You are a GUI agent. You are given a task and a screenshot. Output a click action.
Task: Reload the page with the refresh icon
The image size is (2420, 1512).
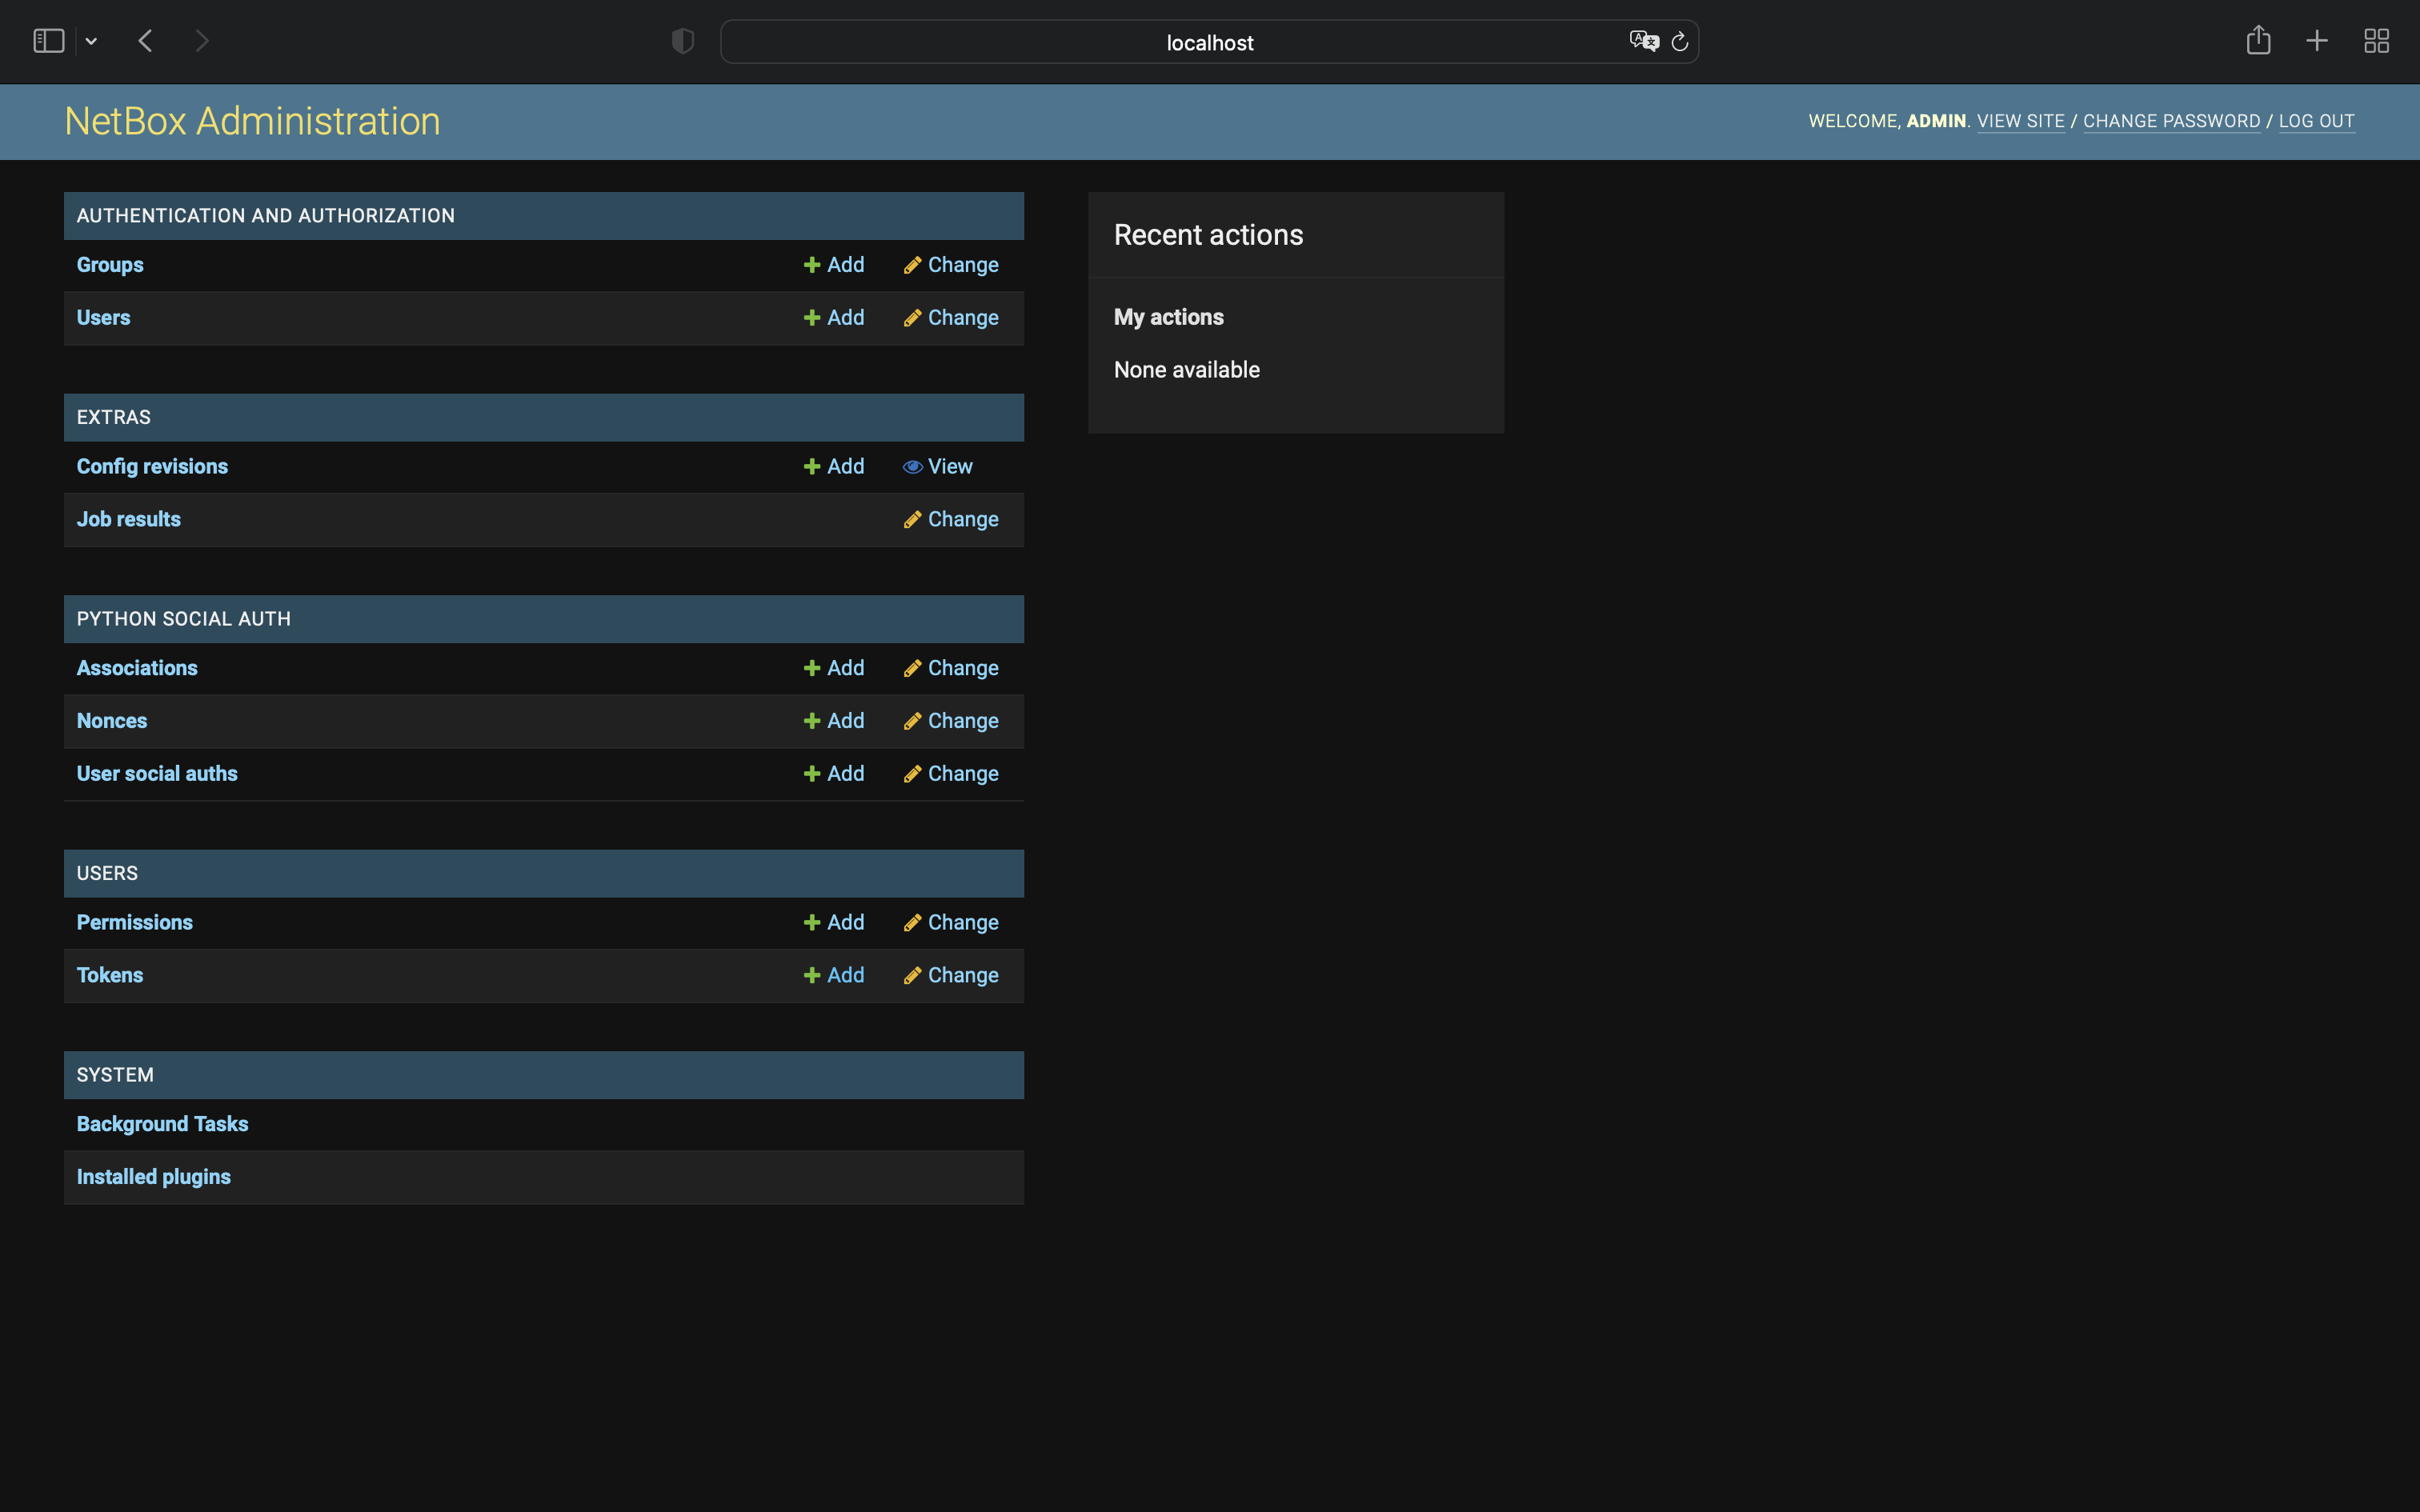pos(1679,41)
